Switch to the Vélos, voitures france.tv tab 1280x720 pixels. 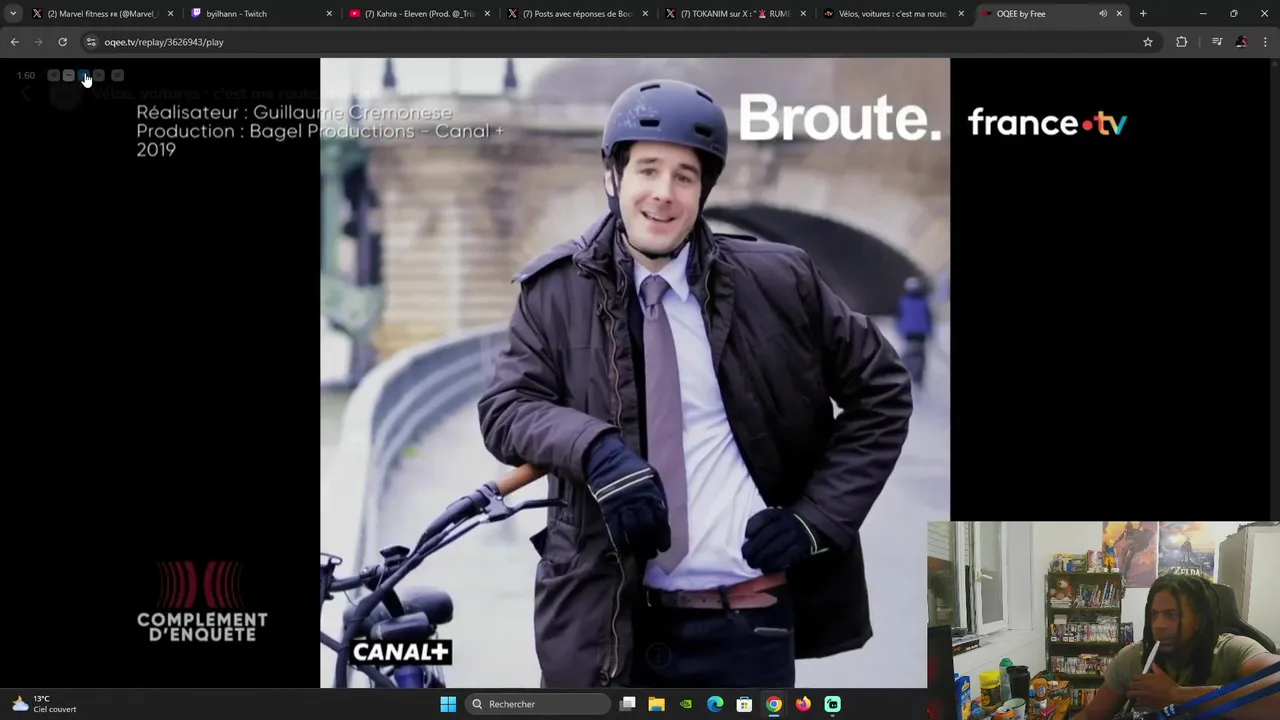[x=894, y=14]
